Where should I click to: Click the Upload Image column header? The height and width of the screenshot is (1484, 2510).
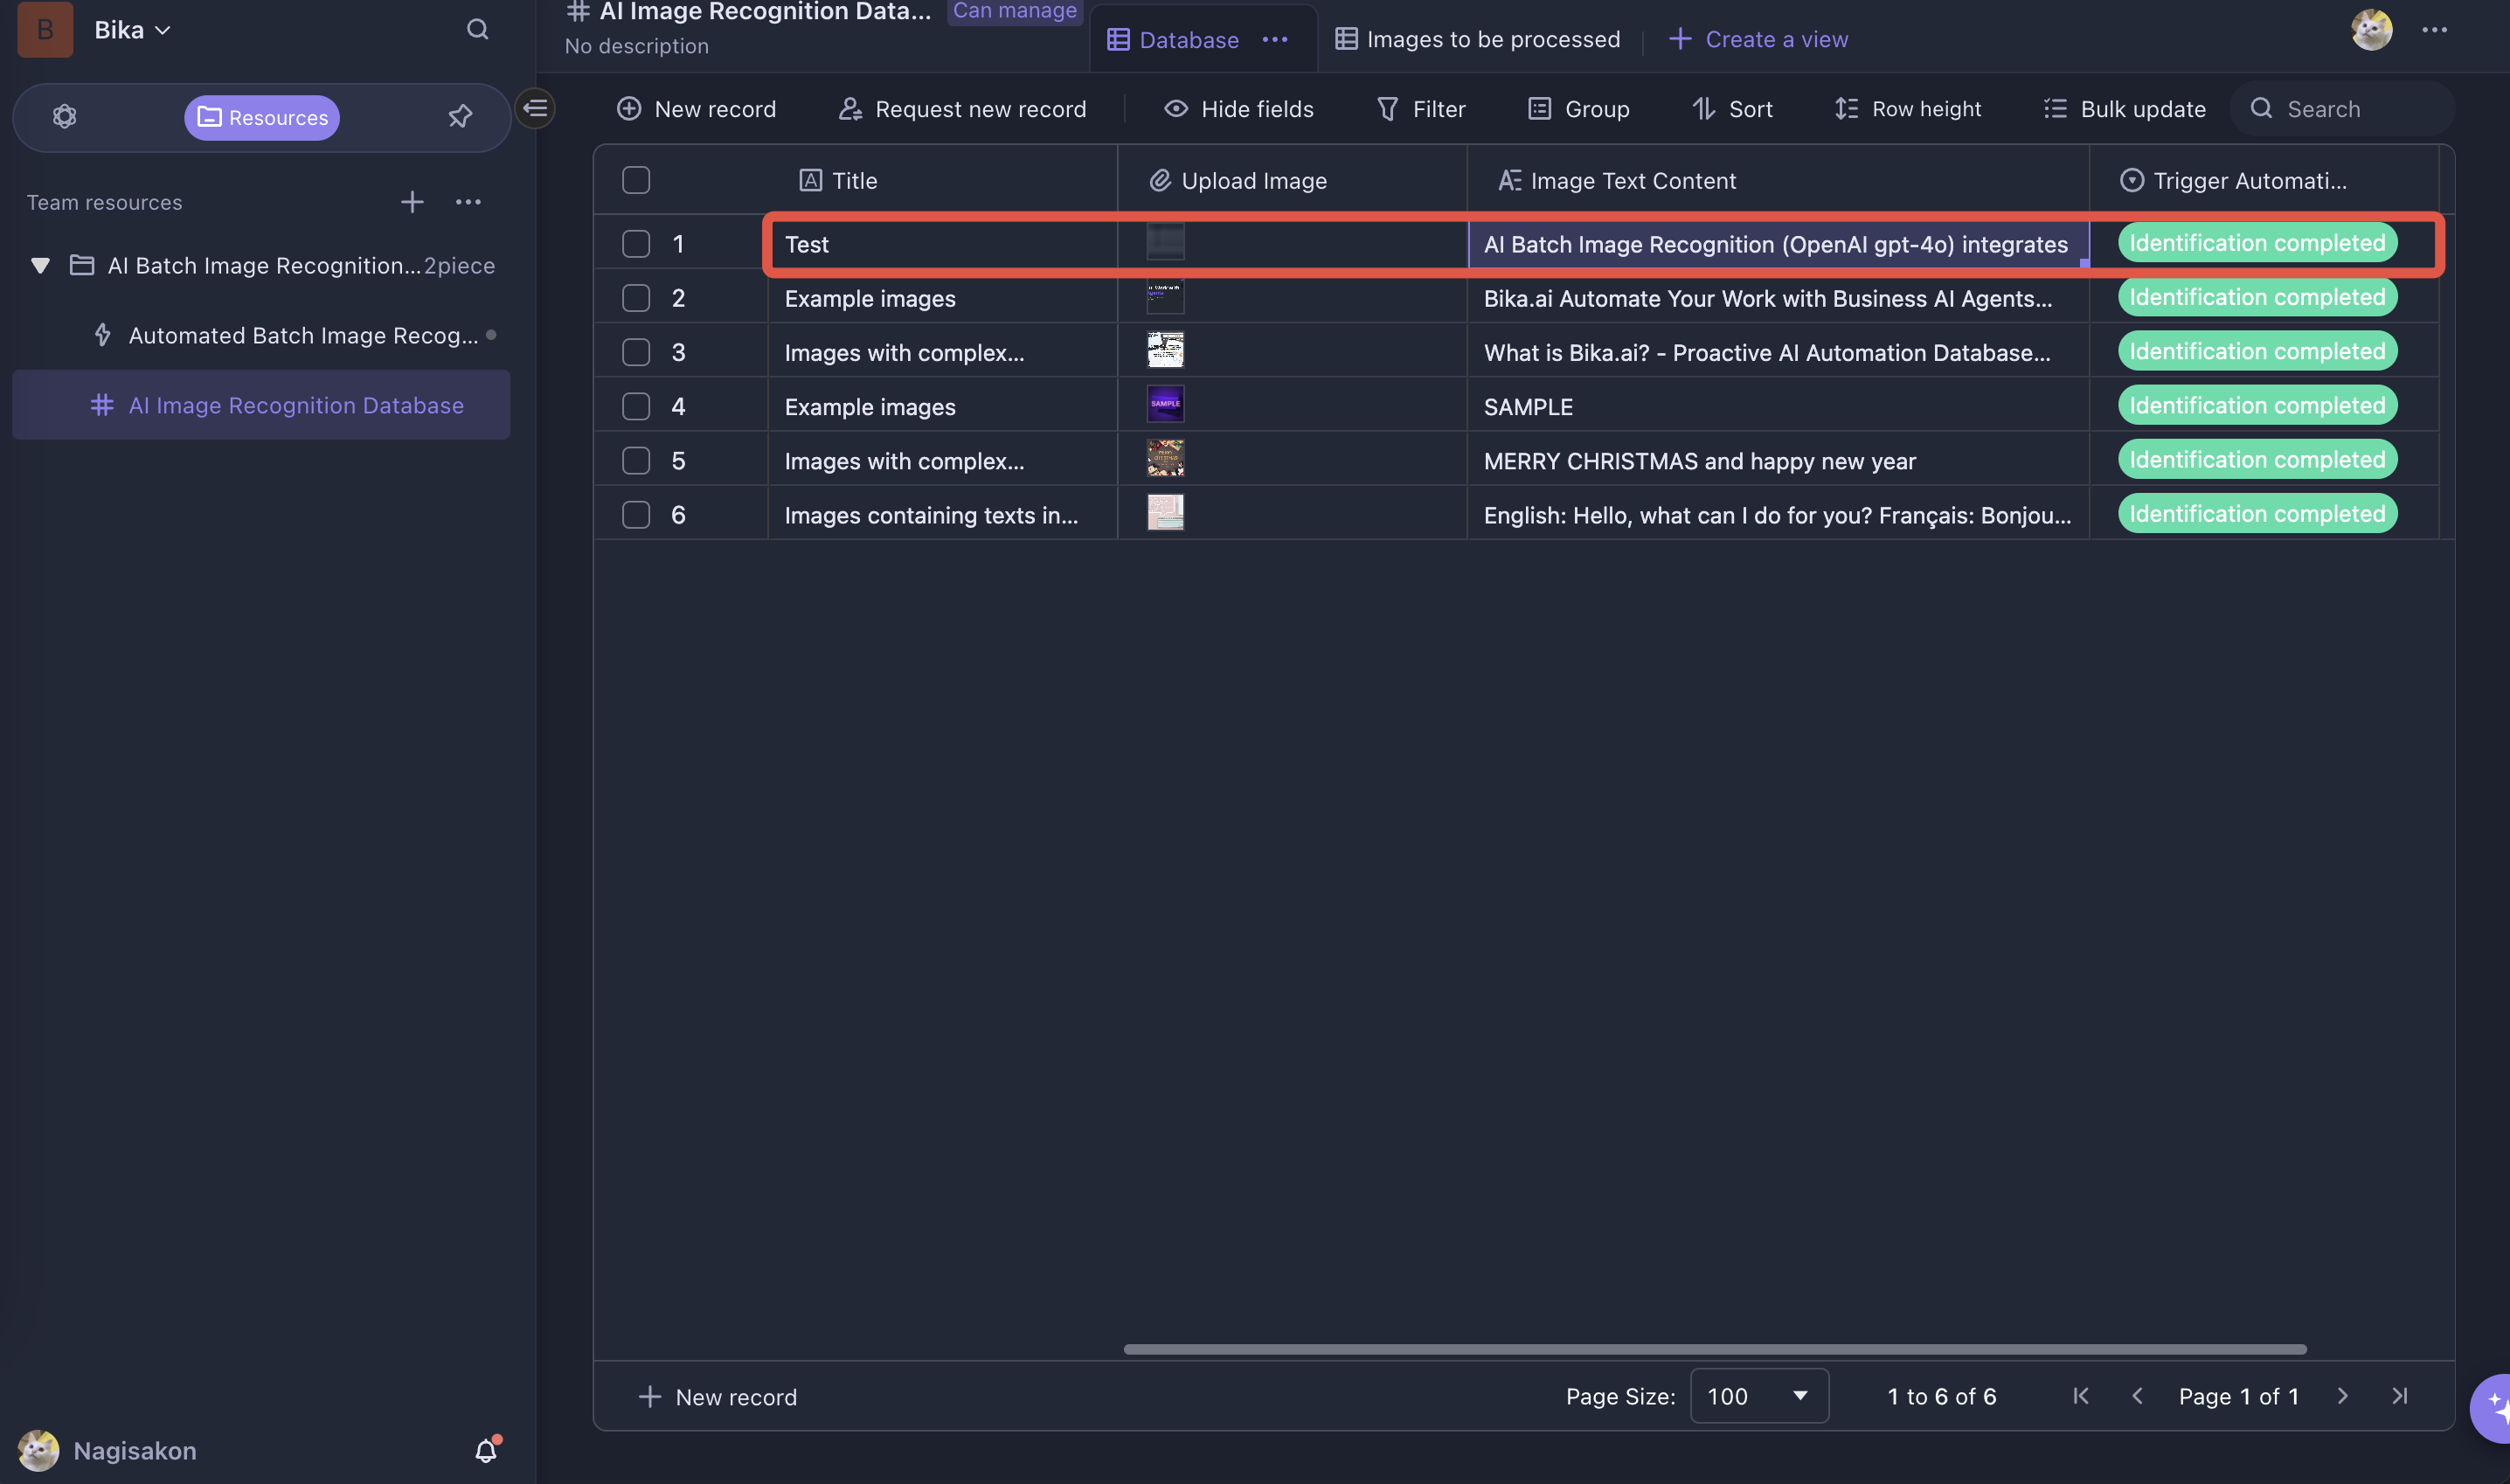click(1292, 180)
